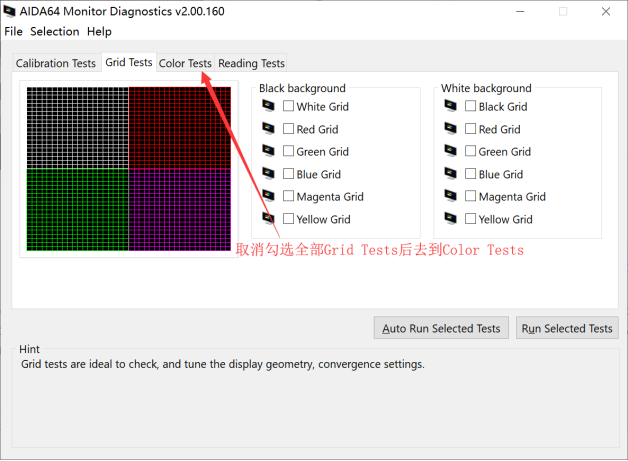
Task: Select the Grid Tests tab
Action: pos(129,62)
